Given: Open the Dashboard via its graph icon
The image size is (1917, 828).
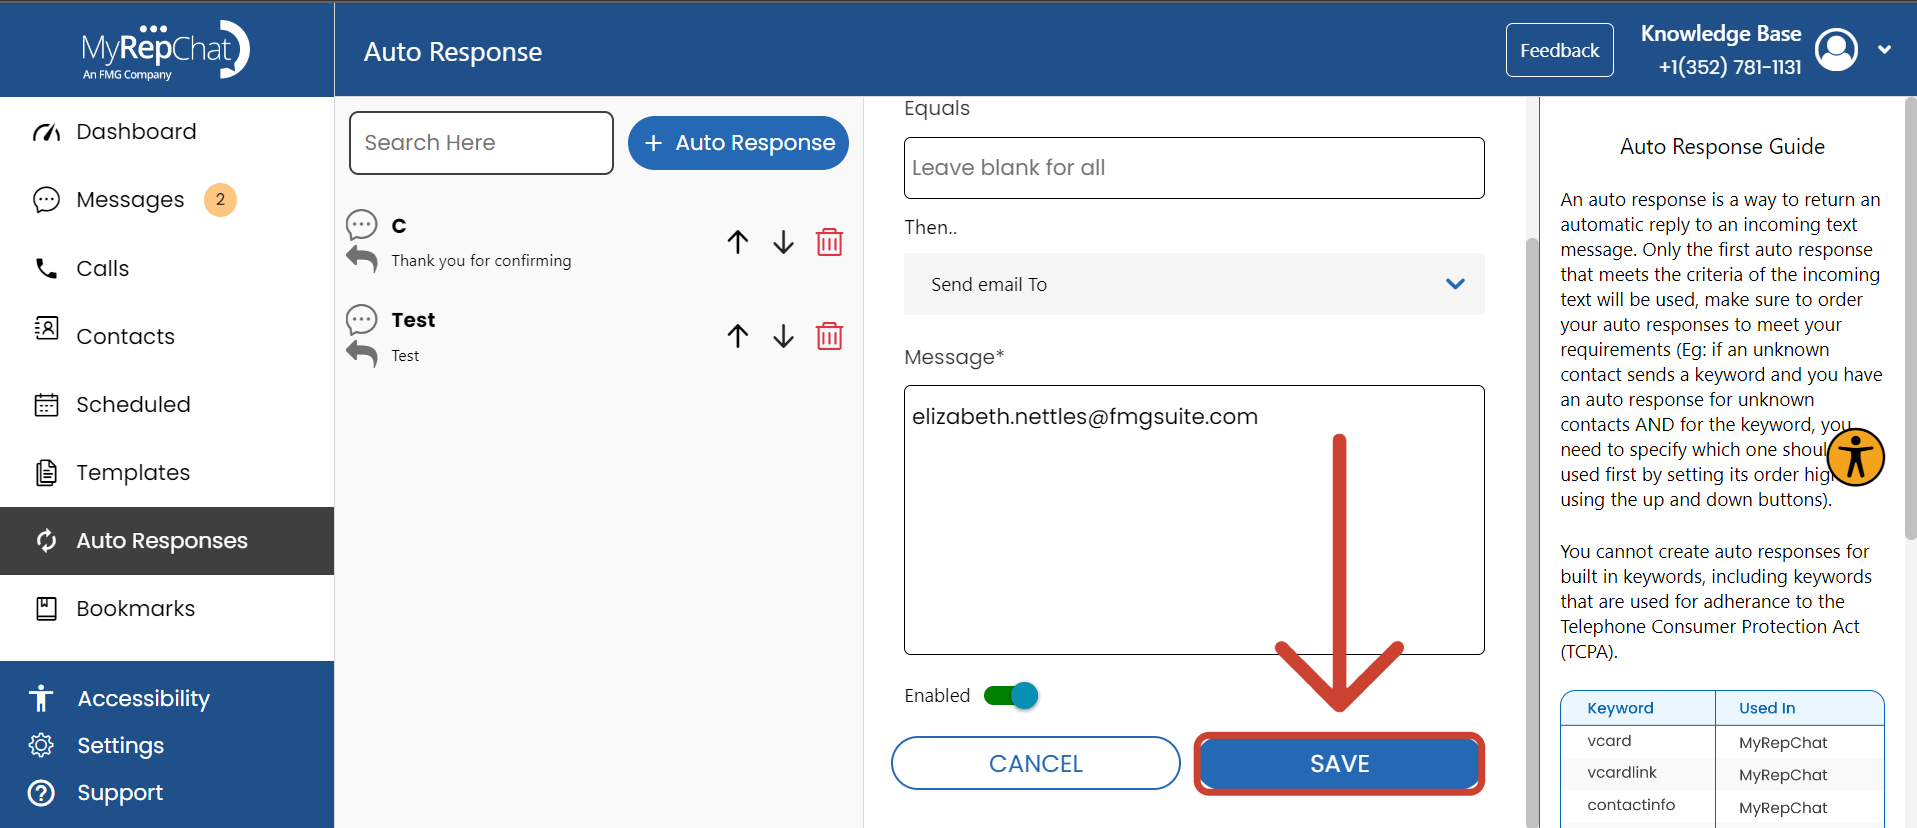Looking at the screenshot, I should pyautogui.click(x=46, y=131).
